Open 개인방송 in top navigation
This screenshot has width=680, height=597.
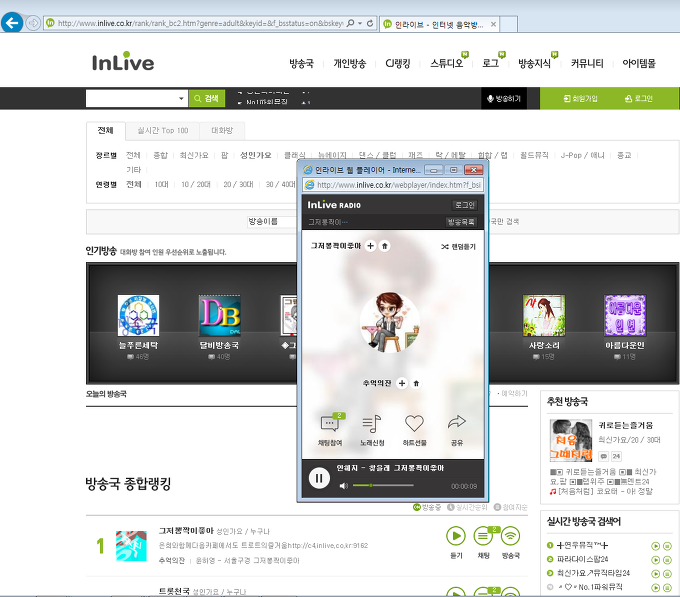coord(350,64)
